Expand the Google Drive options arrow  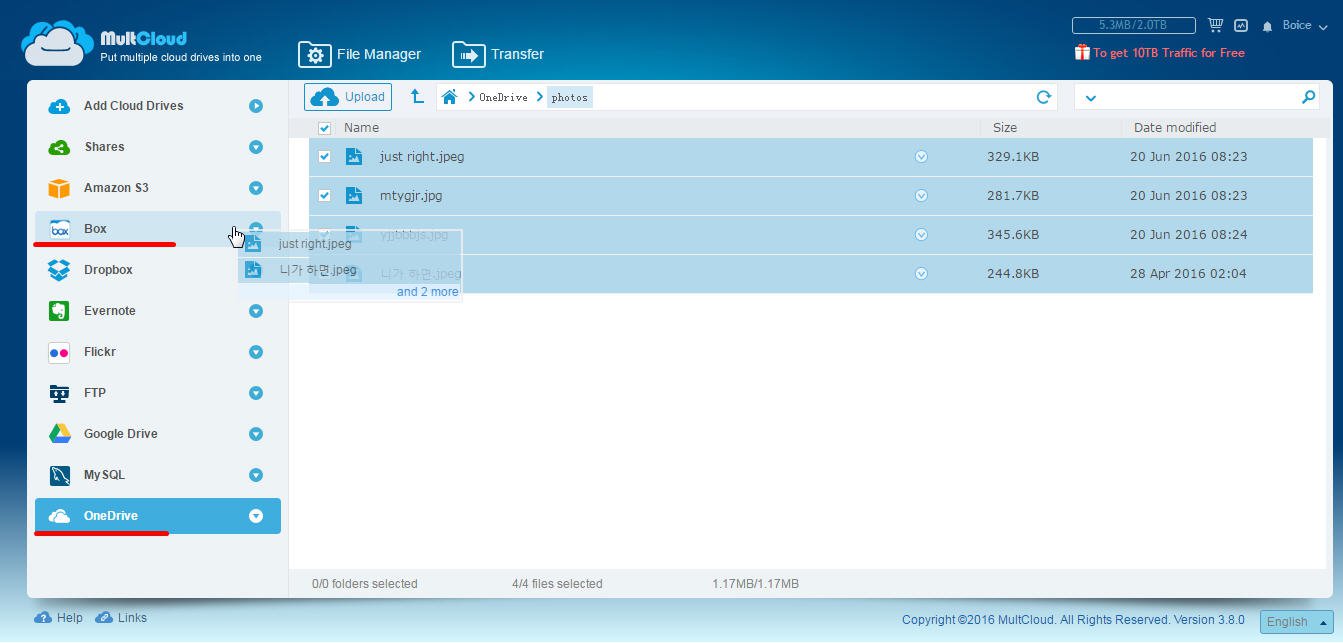(256, 434)
